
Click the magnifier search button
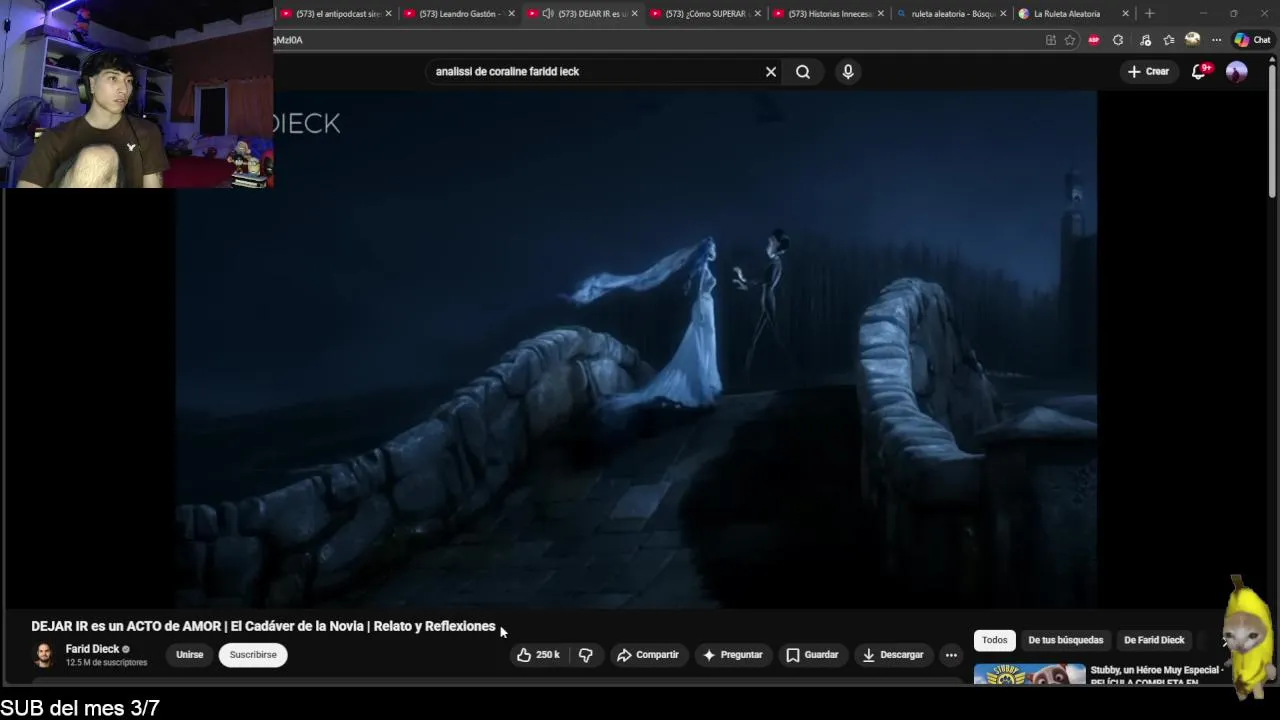[803, 72]
